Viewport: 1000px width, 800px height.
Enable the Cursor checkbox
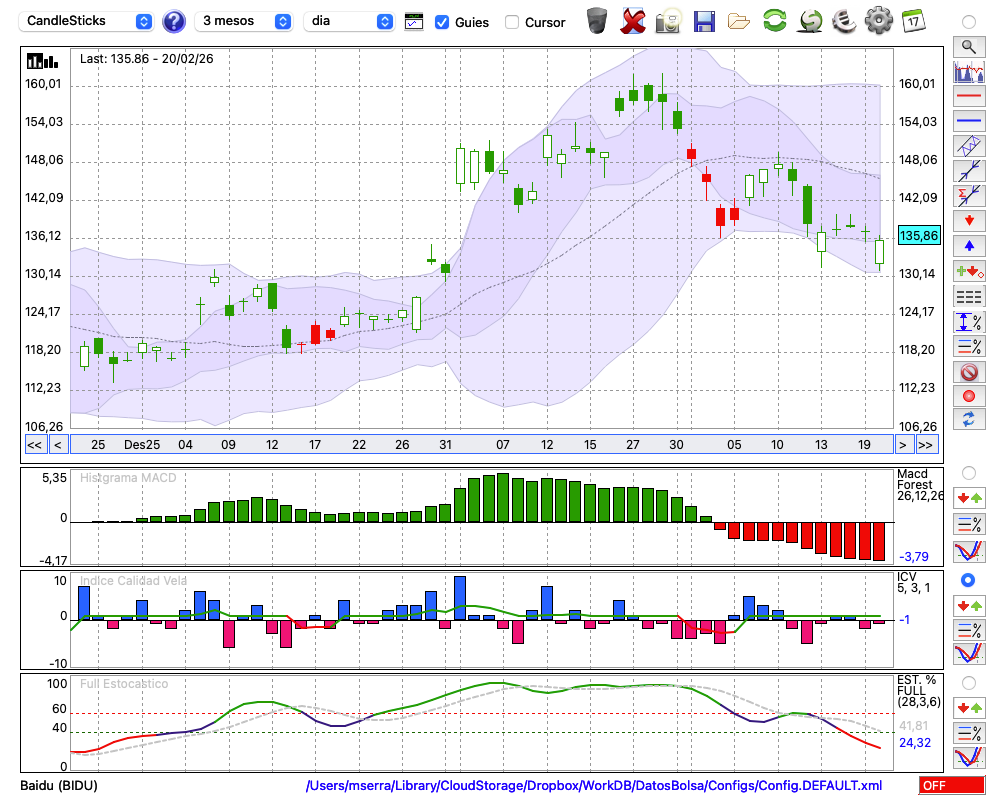tap(512, 22)
